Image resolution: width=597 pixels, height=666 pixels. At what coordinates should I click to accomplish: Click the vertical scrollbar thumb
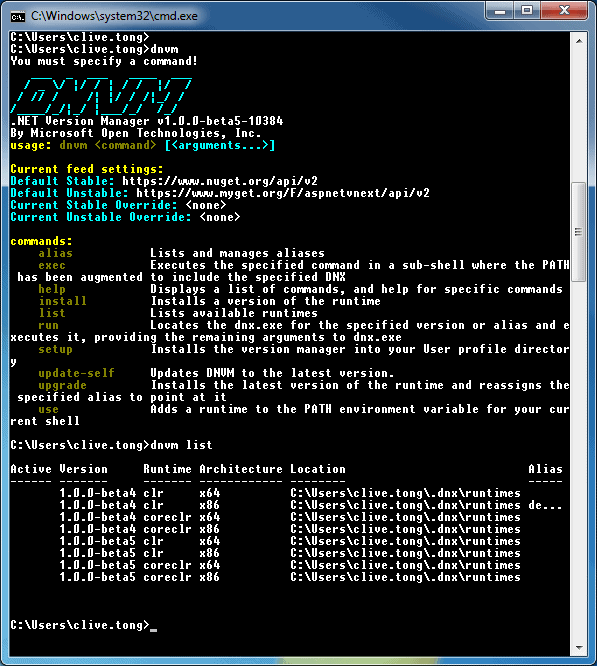579,232
